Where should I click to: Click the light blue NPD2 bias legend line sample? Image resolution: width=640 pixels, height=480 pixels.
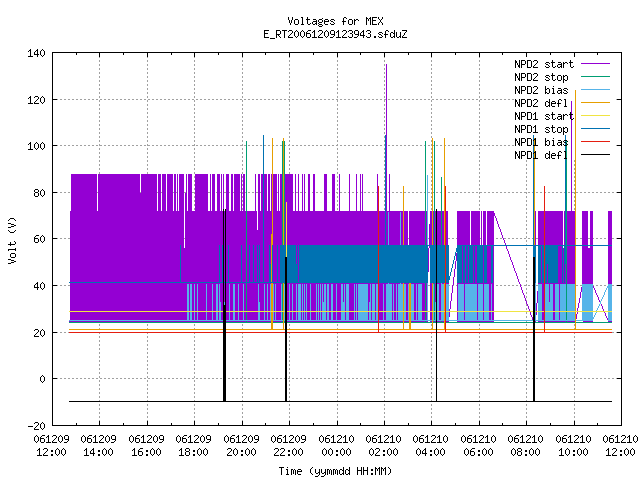tap(596, 89)
